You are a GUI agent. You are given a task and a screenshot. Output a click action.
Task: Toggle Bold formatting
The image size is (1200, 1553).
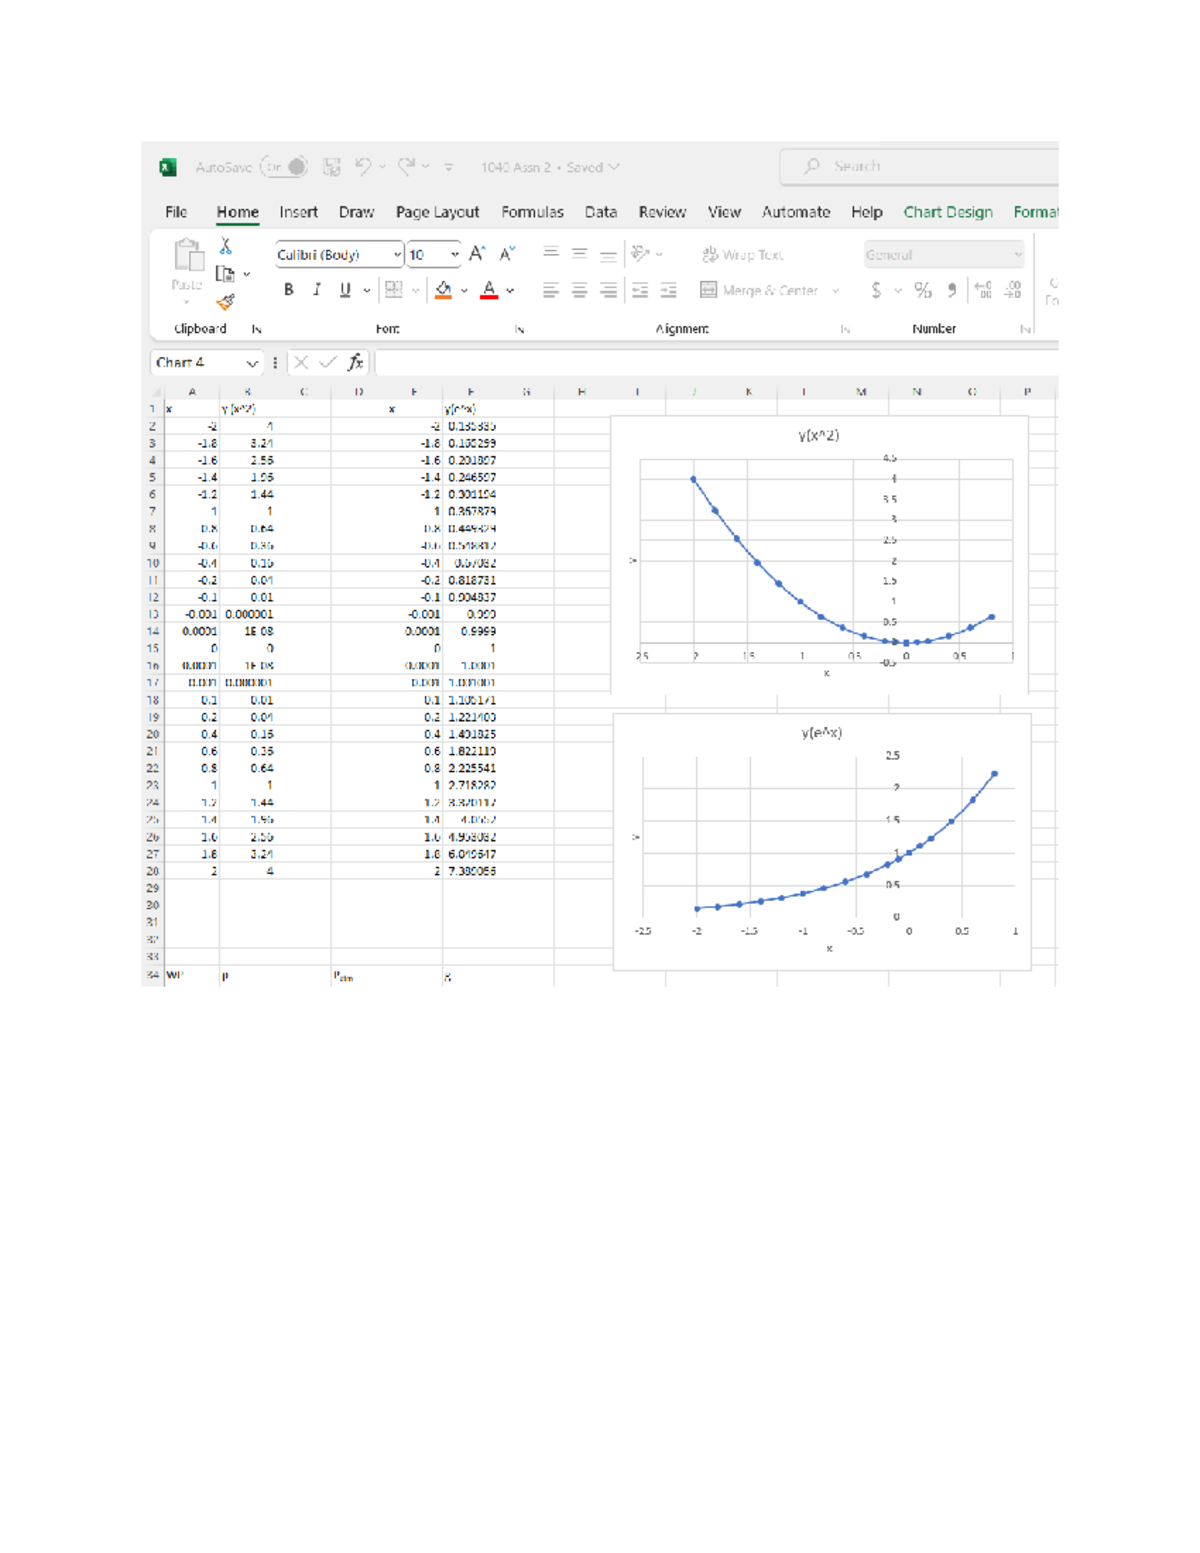click(x=289, y=290)
